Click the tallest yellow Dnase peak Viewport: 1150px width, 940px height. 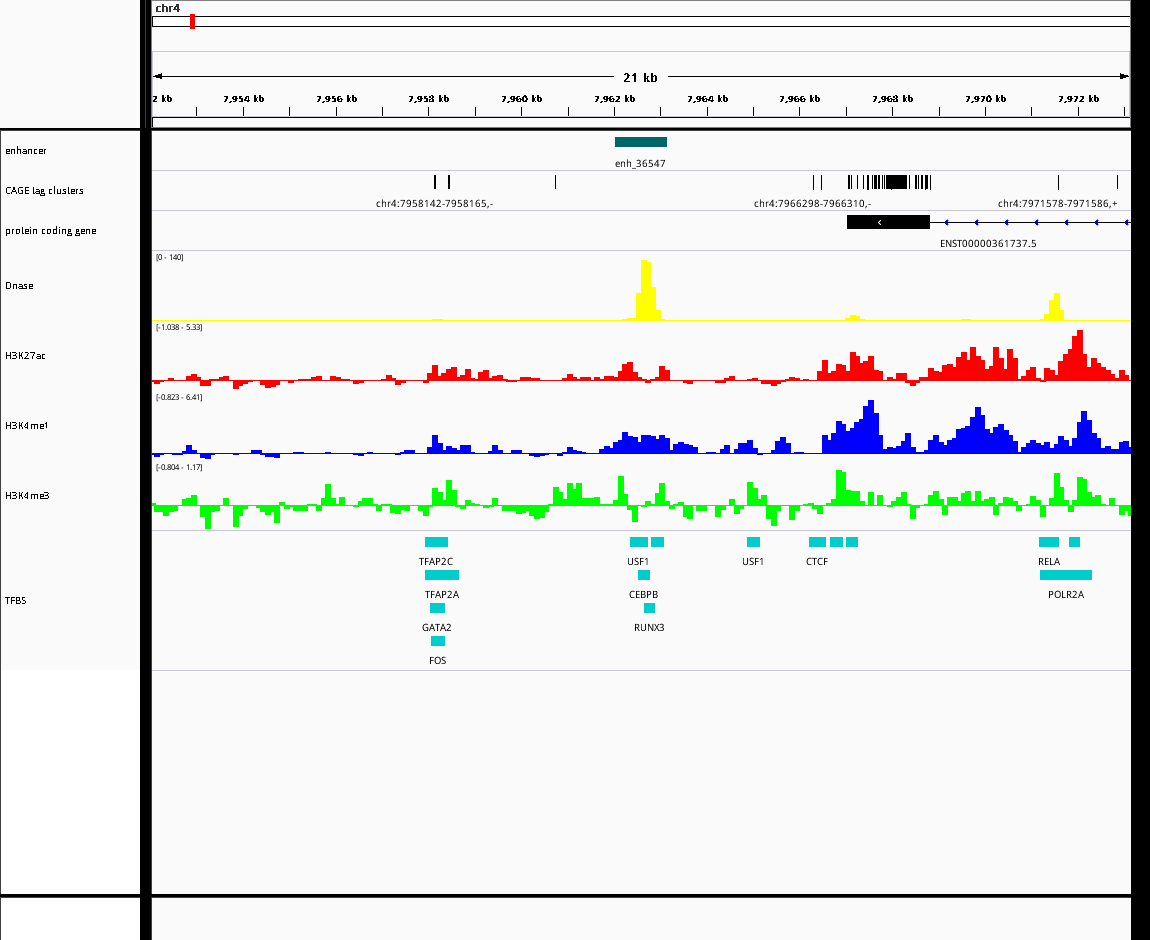coord(645,290)
